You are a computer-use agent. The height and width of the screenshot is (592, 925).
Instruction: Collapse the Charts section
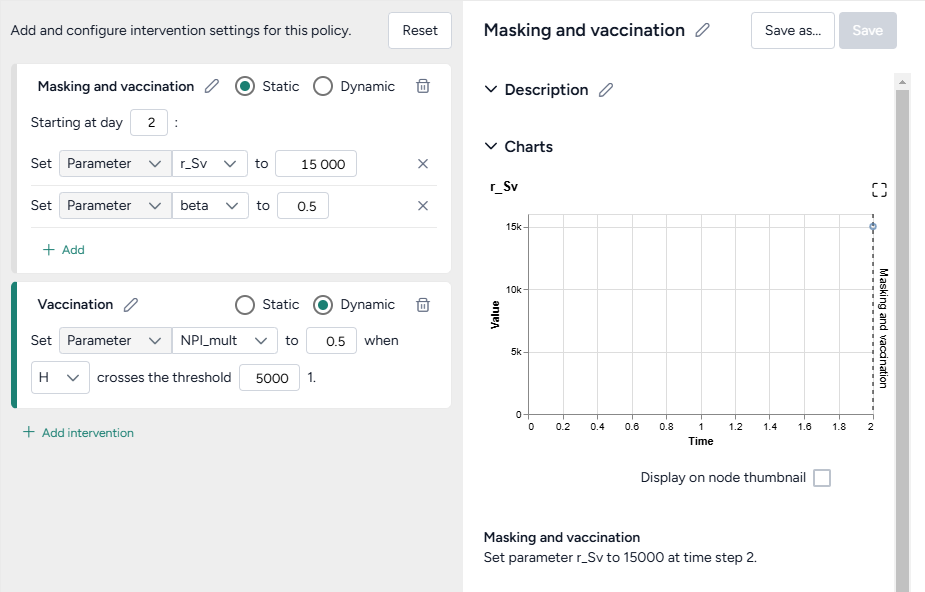(491, 147)
